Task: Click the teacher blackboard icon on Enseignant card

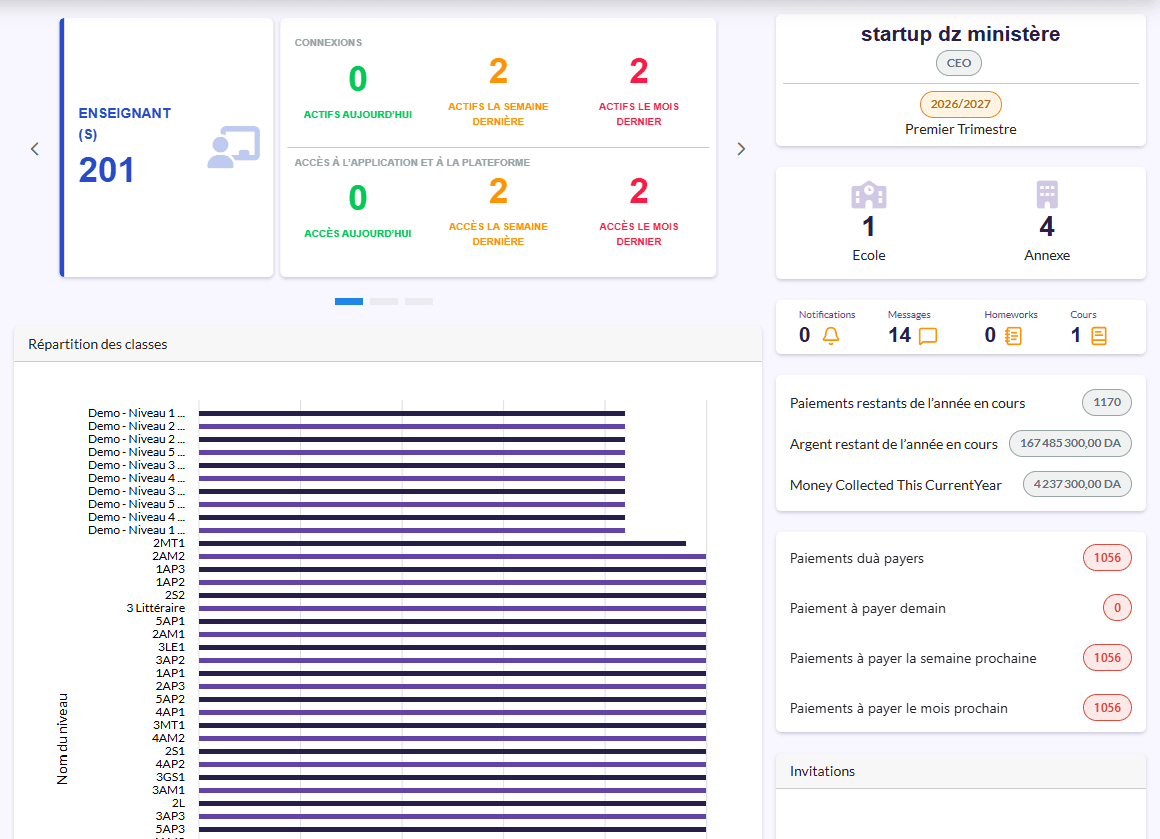Action: [x=234, y=147]
